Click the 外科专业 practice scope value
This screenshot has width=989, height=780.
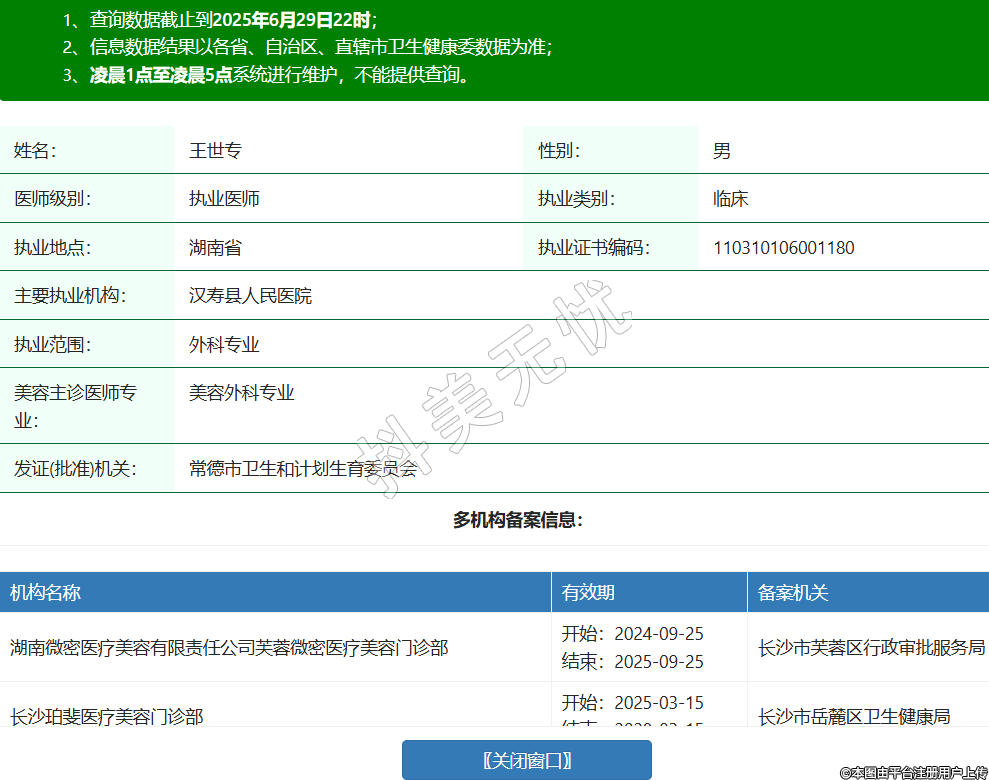point(224,345)
